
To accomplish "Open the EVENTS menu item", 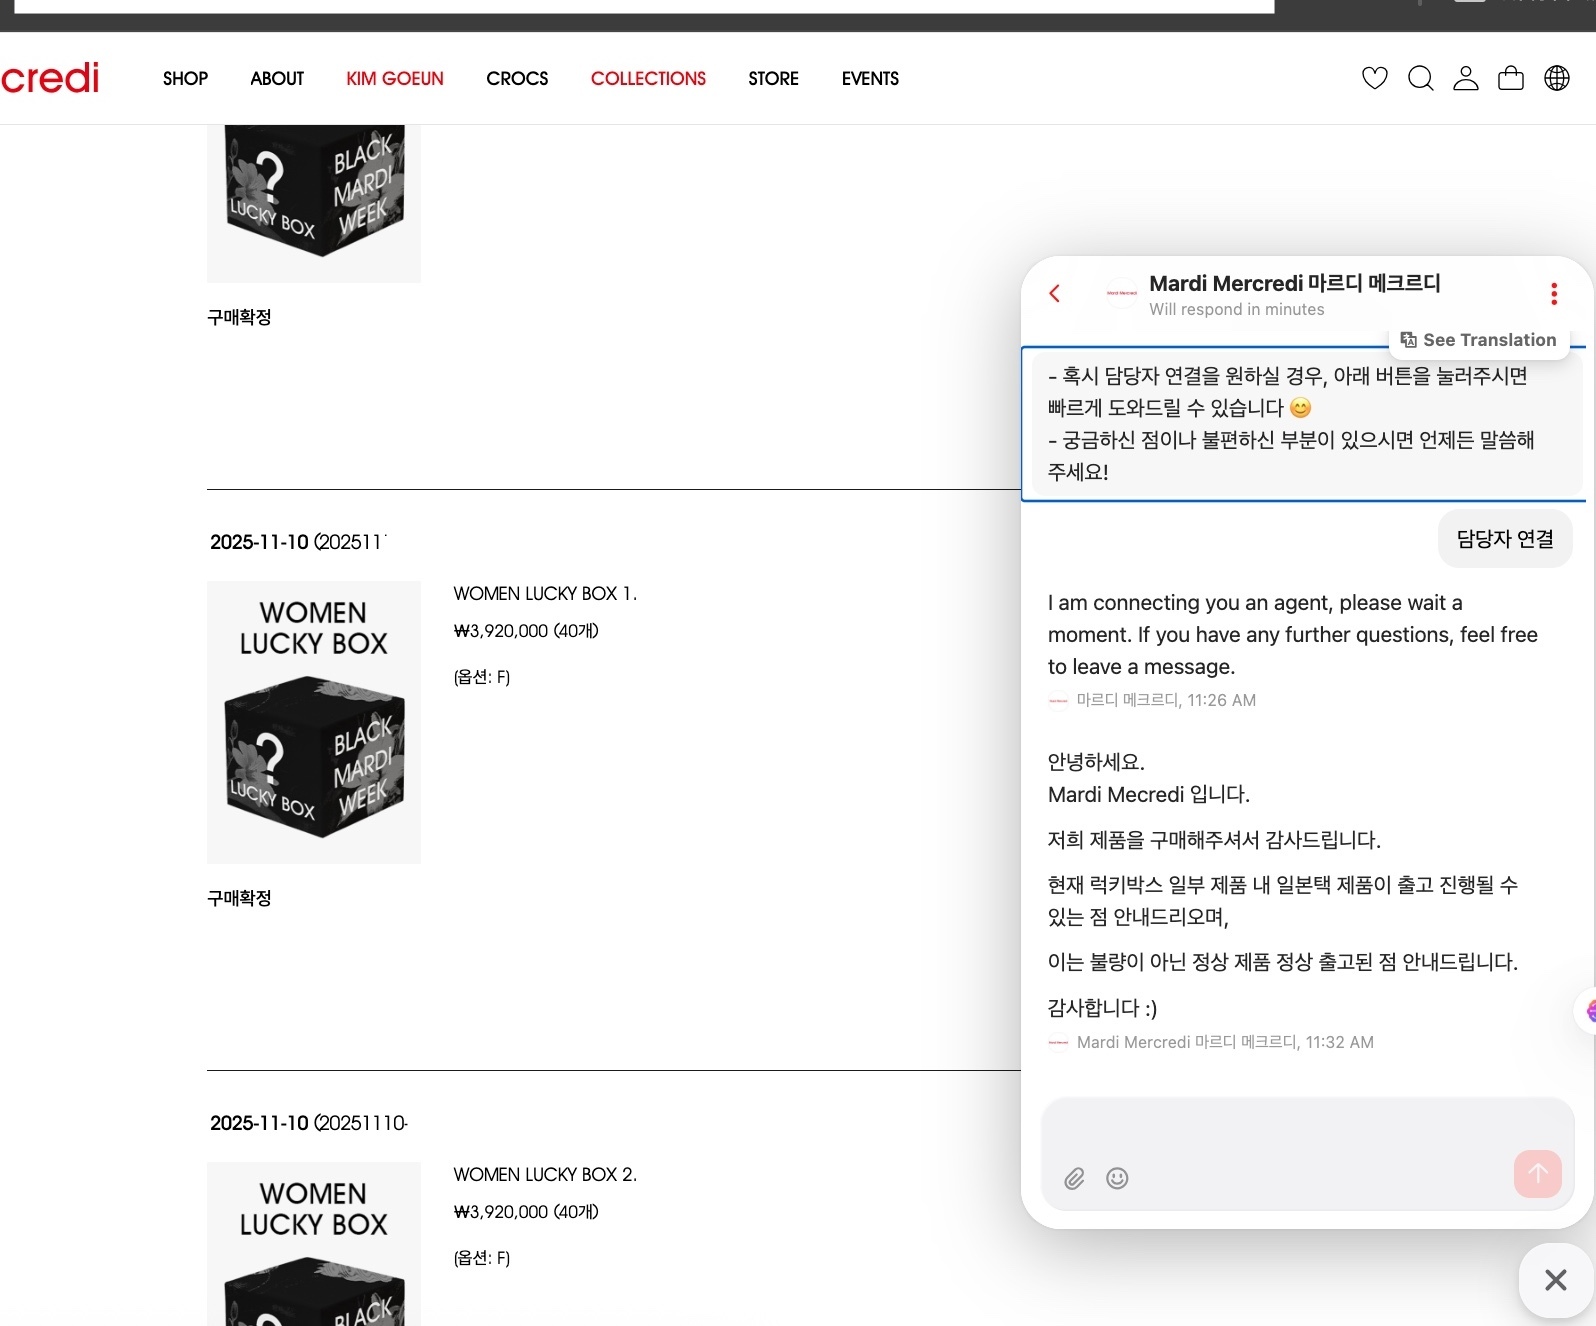I will [870, 78].
